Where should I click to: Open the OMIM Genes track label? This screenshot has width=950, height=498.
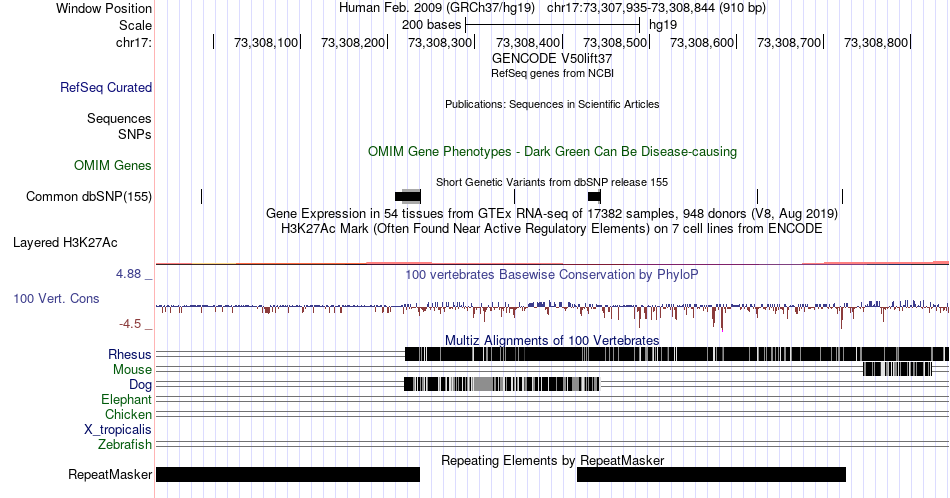pyautogui.click(x=112, y=165)
